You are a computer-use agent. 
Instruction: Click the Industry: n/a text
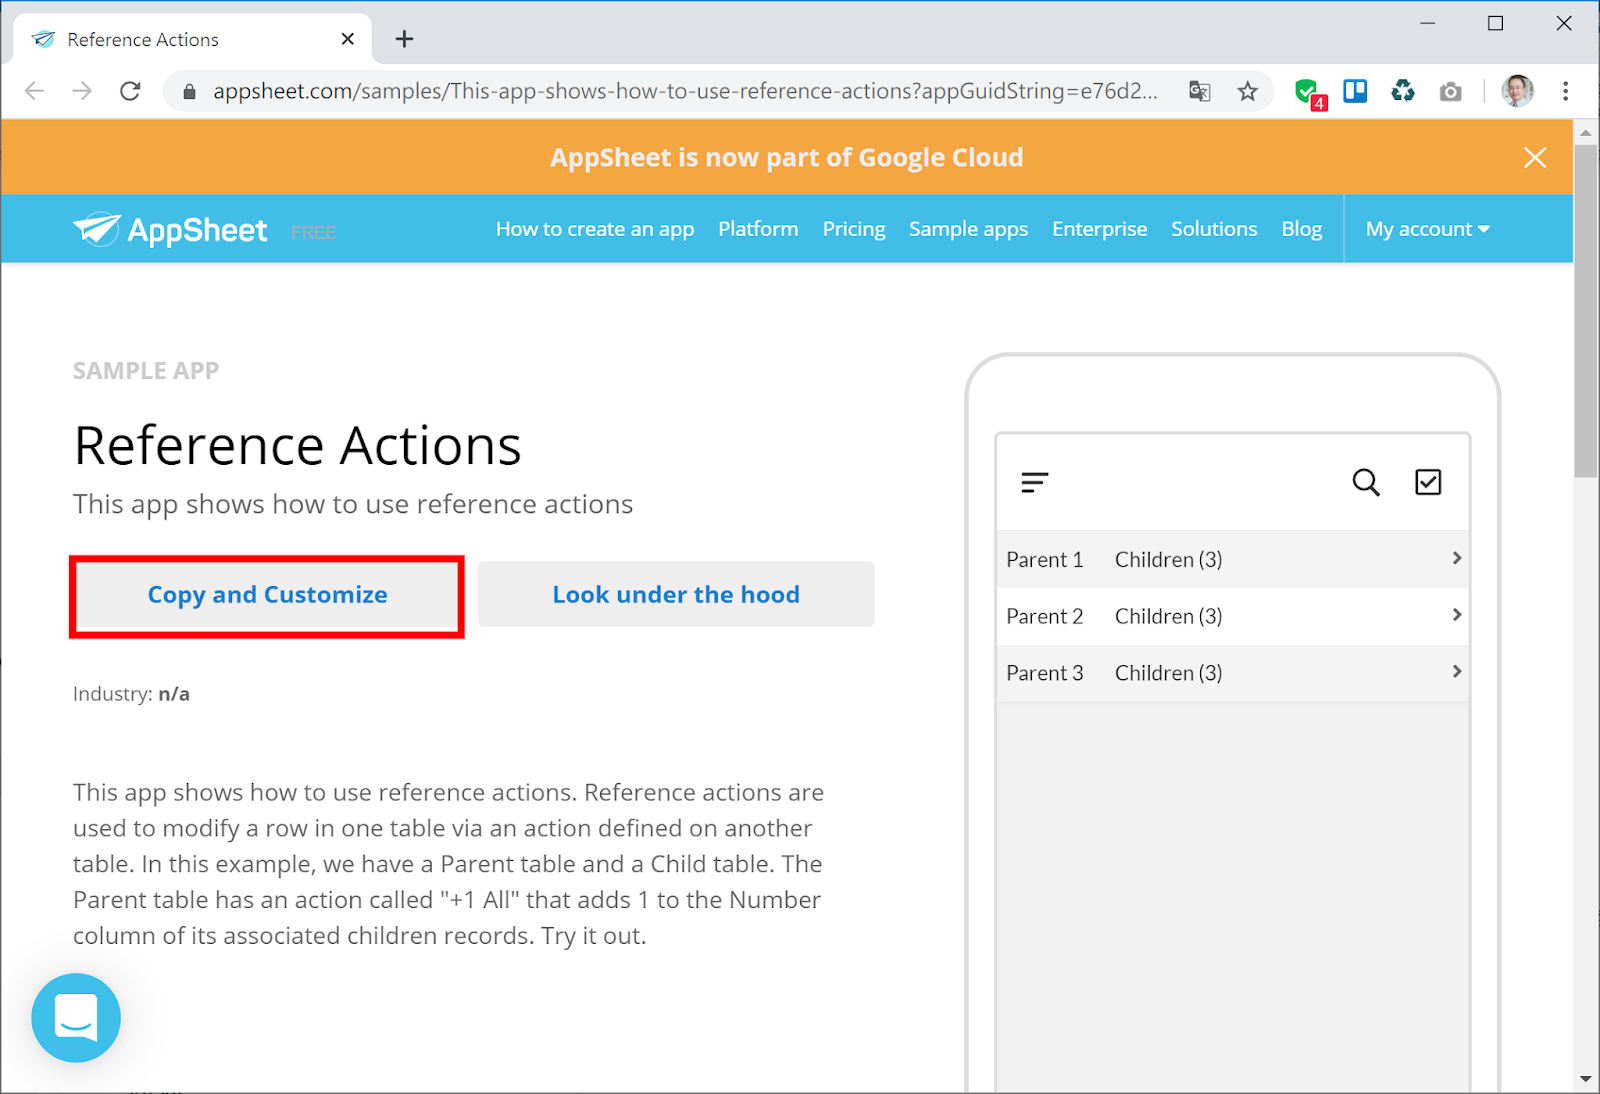(x=131, y=694)
